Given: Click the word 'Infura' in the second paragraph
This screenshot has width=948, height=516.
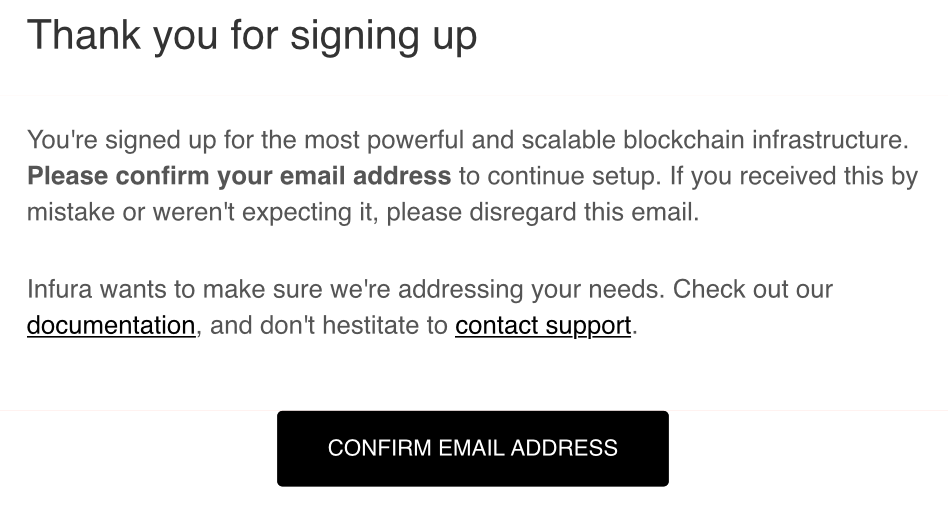Looking at the screenshot, I should pyautogui.click(x=59, y=289).
